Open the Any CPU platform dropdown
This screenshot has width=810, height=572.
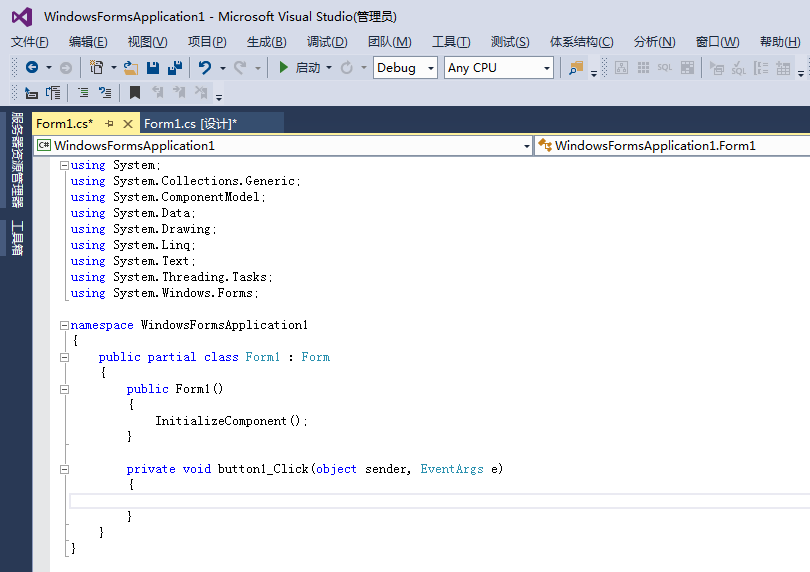[x=499, y=68]
